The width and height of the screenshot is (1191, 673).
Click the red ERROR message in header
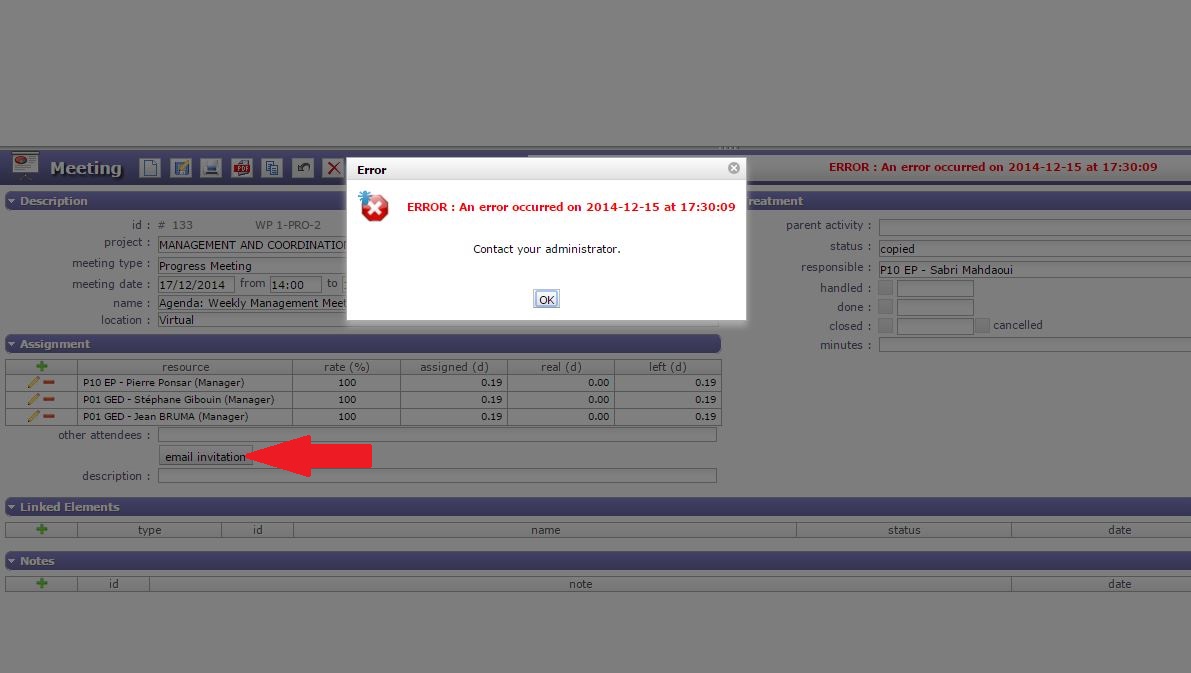coord(993,167)
